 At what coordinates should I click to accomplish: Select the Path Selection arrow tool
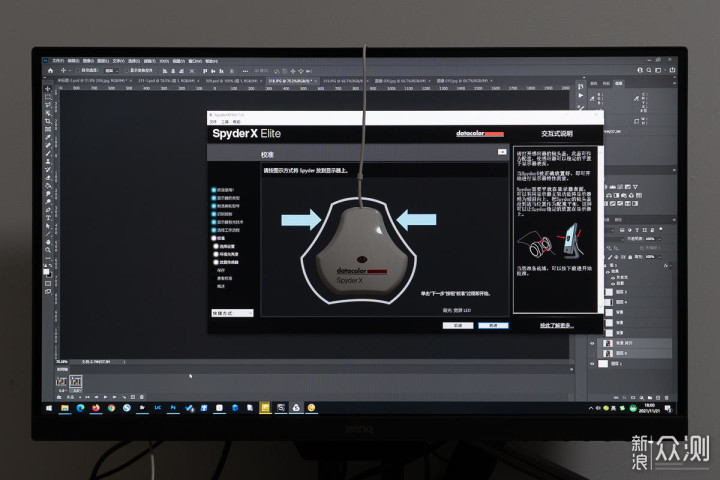48,226
